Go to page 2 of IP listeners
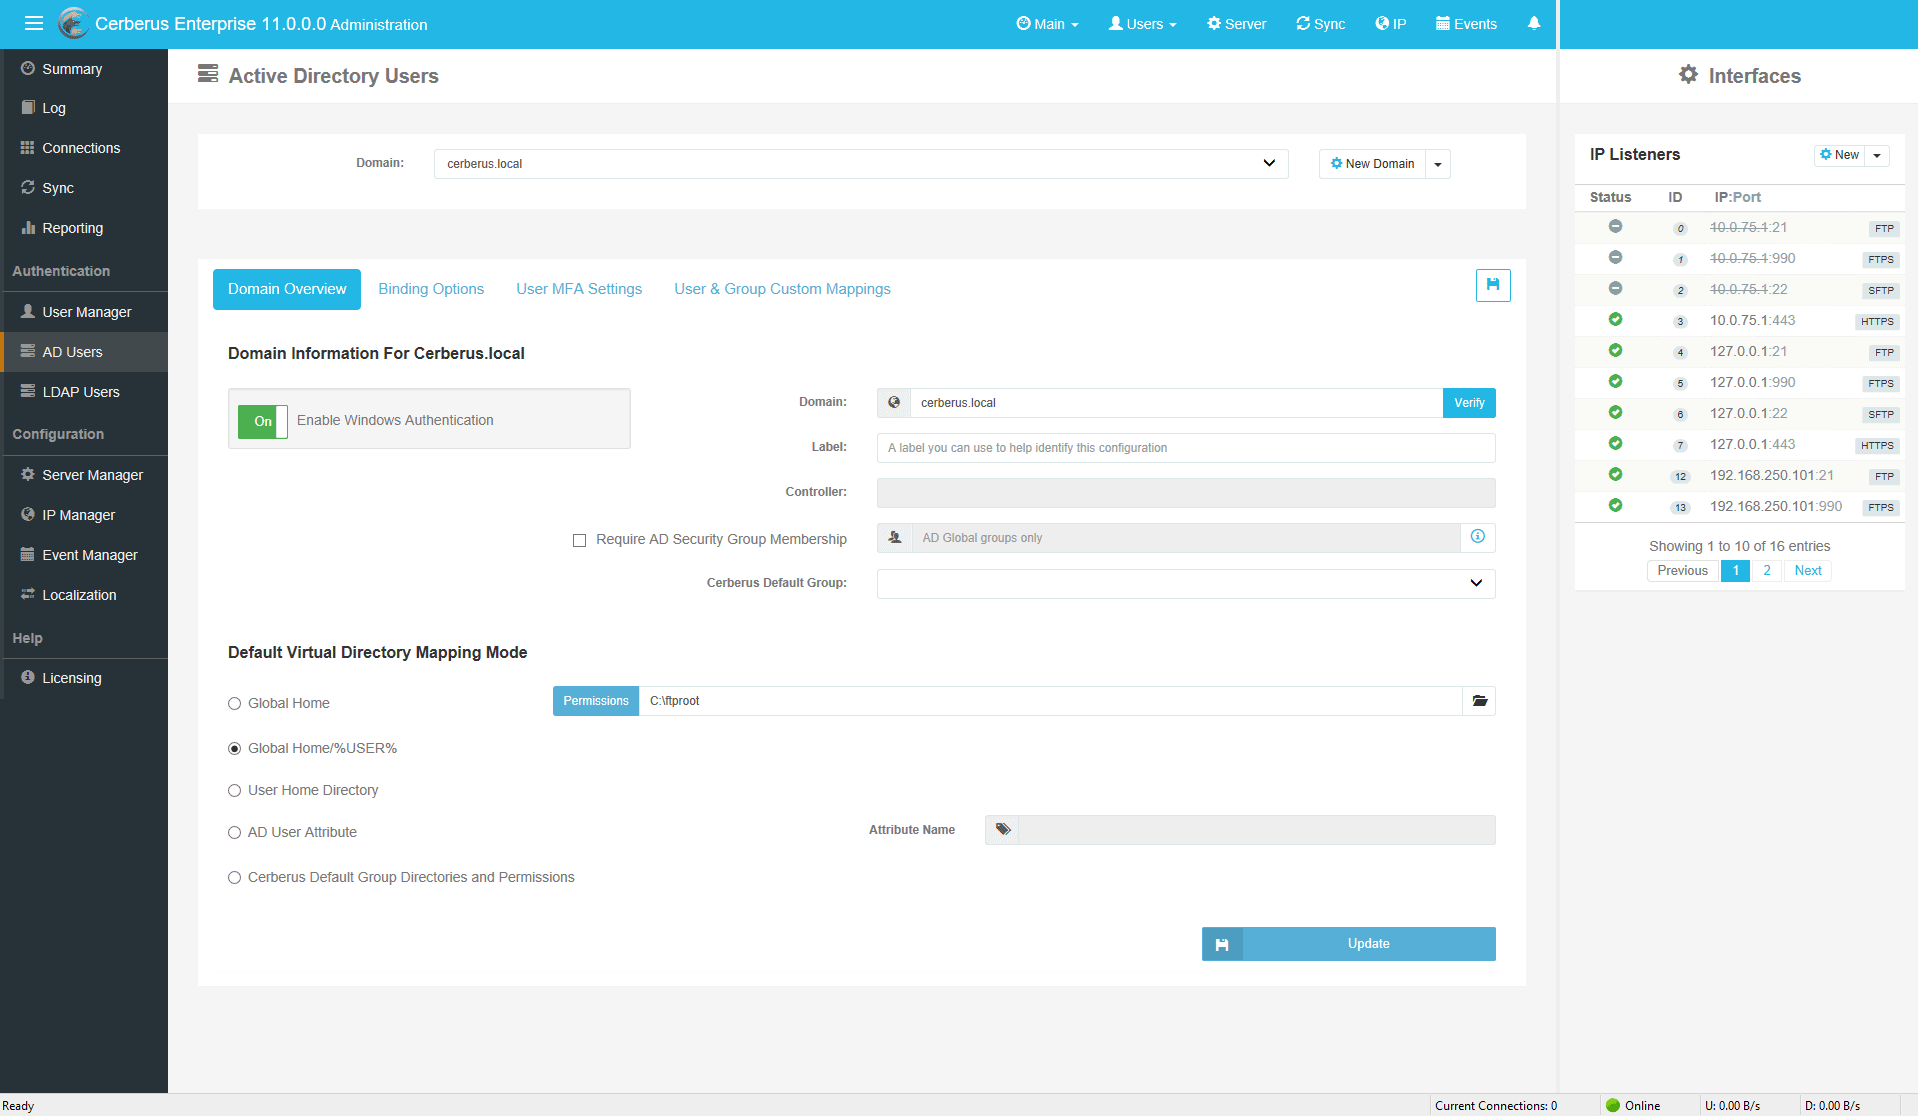Image resolution: width=1918 pixels, height=1116 pixels. tap(1767, 571)
